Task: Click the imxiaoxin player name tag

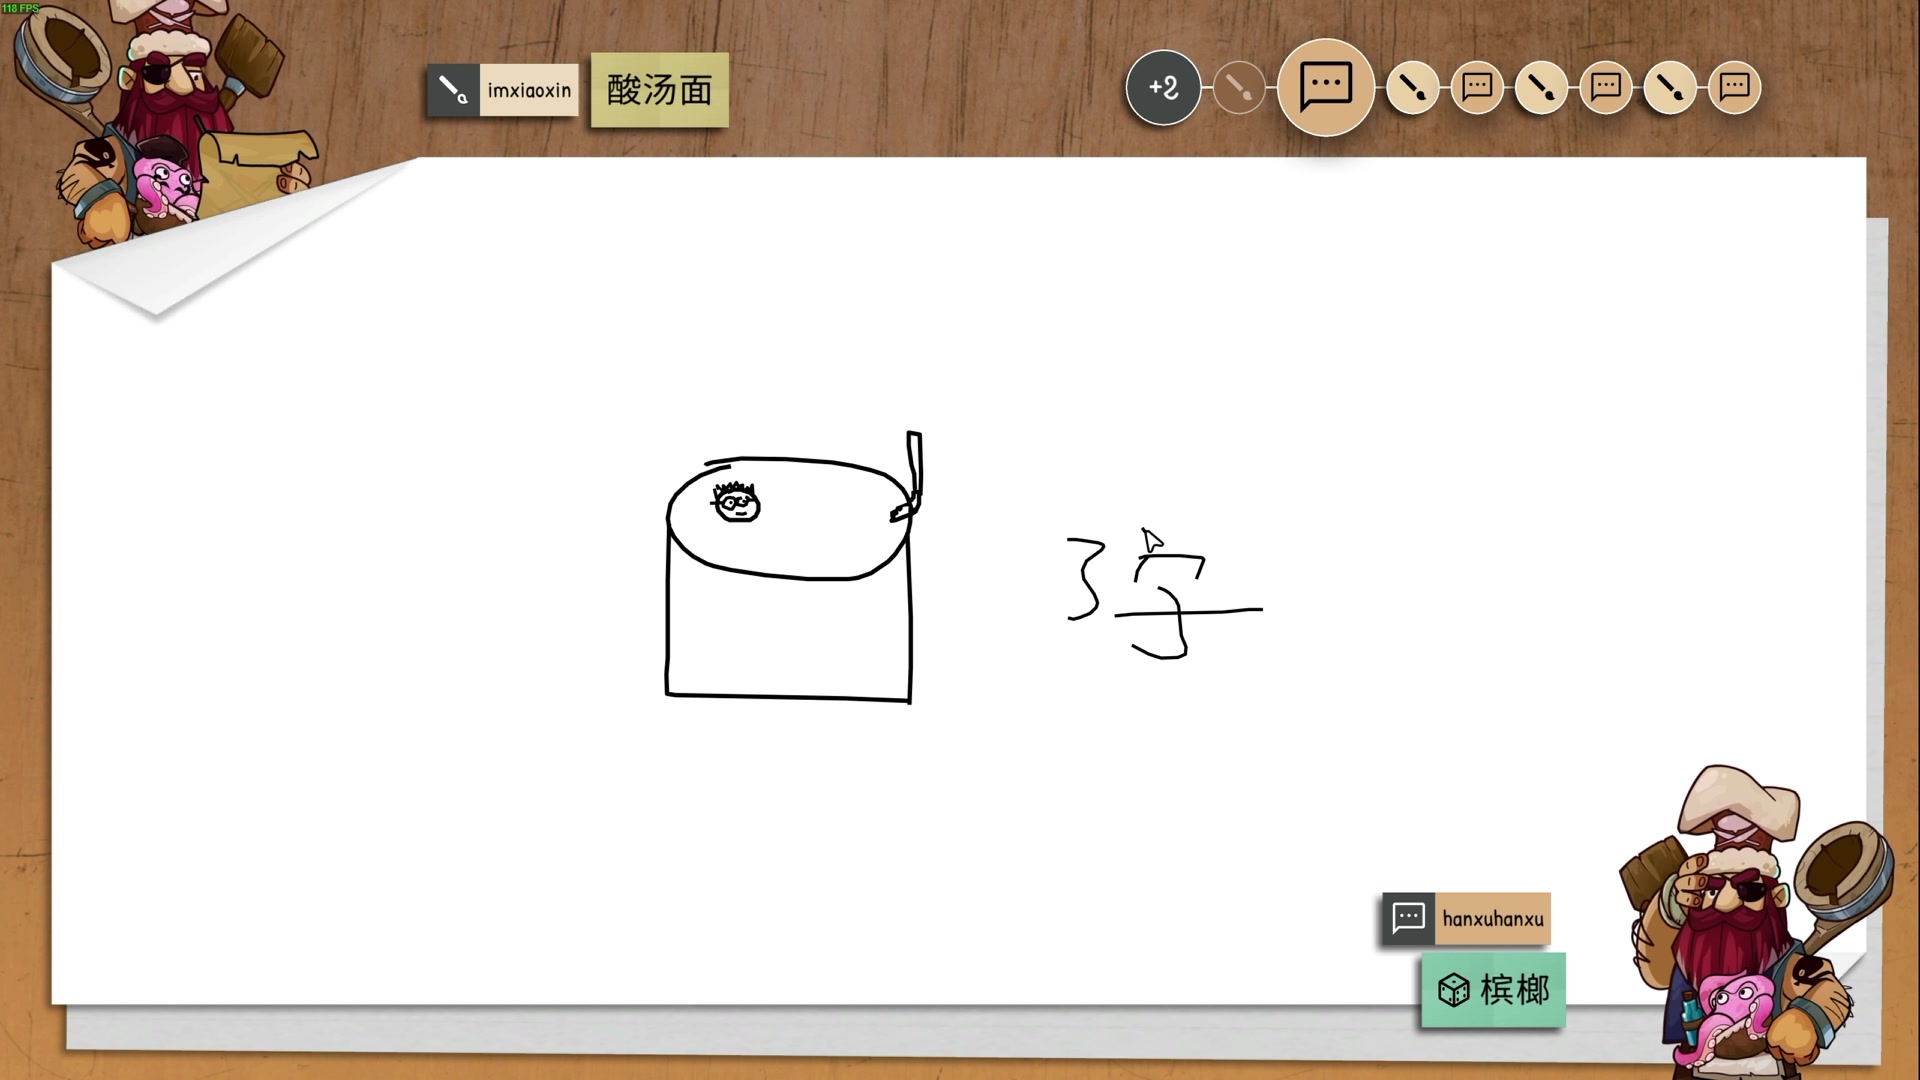Action: (529, 91)
